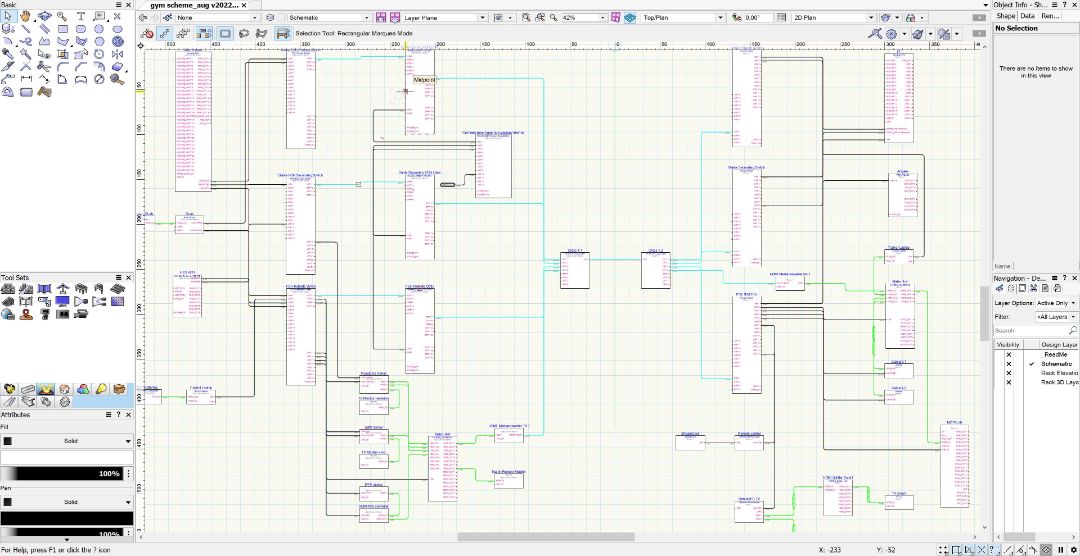Select the Selection arrow tool

pos(8,17)
